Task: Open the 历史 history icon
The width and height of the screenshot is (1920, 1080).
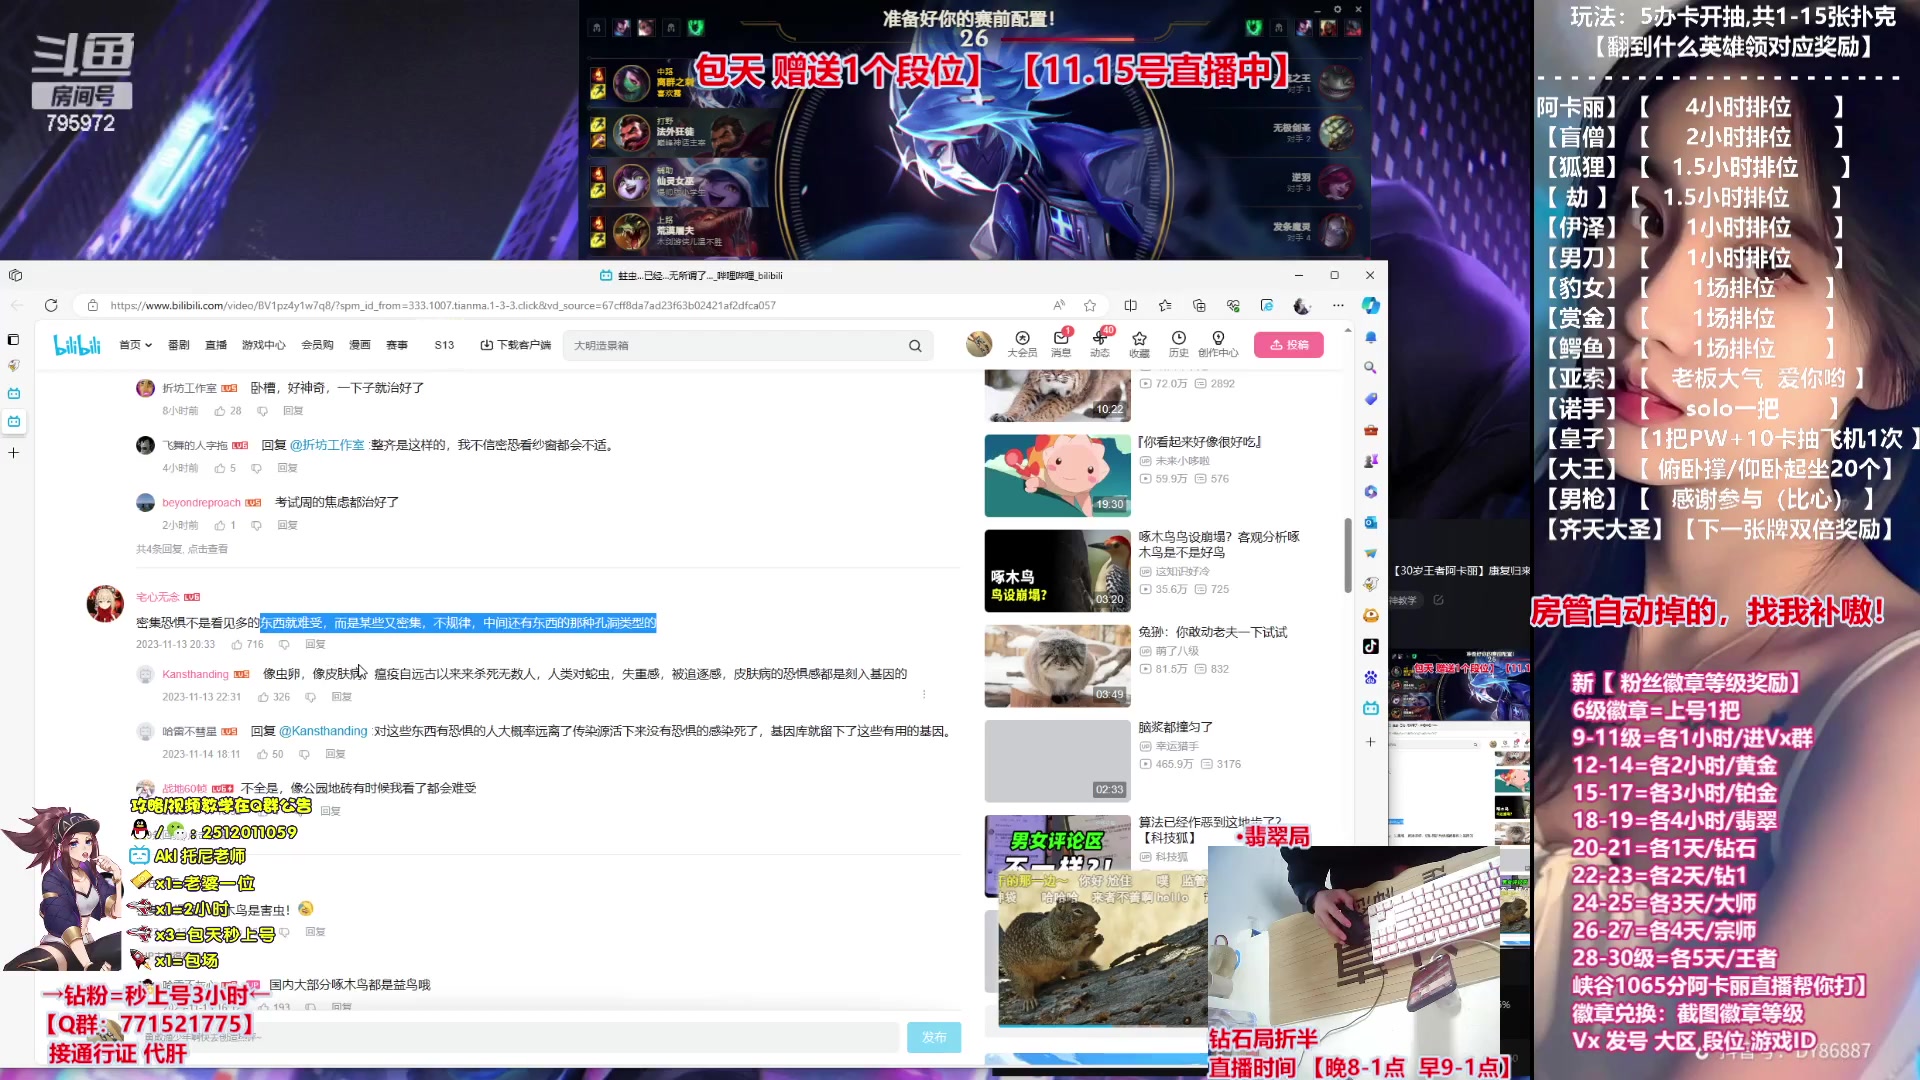Action: tap(1178, 340)
